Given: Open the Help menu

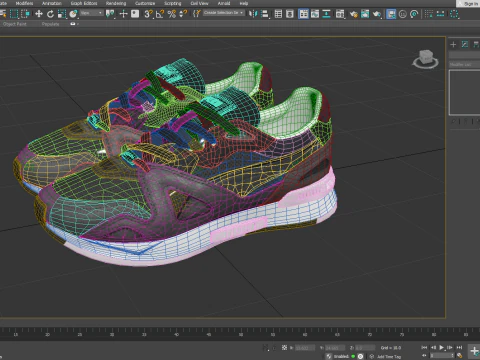Looking at the screenshot, I should pos(244,3).
